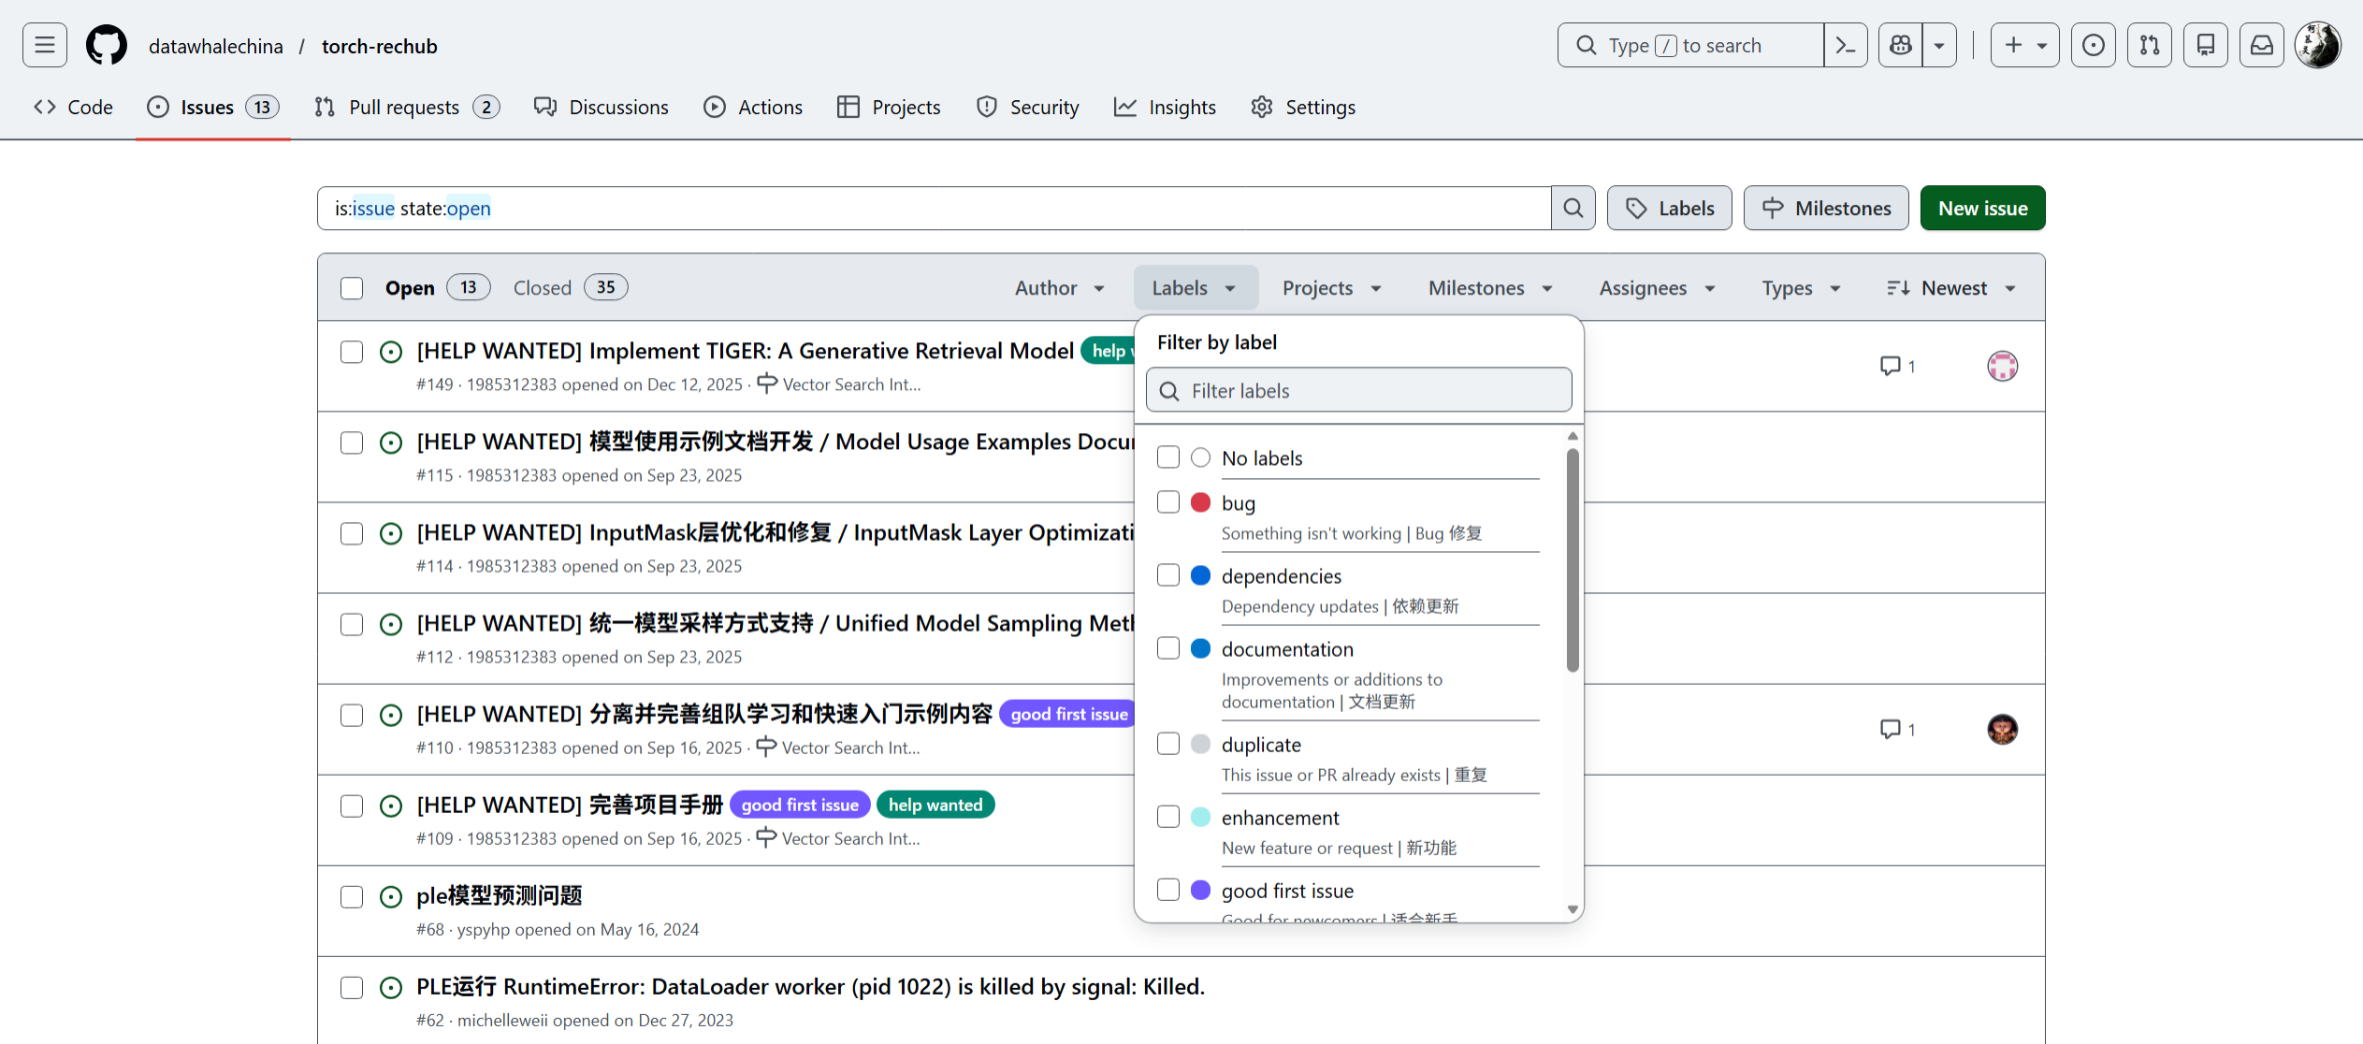Open the command palette icon
Image resolution: width=2363 pixels, height=1044 pixels.
1845,46
